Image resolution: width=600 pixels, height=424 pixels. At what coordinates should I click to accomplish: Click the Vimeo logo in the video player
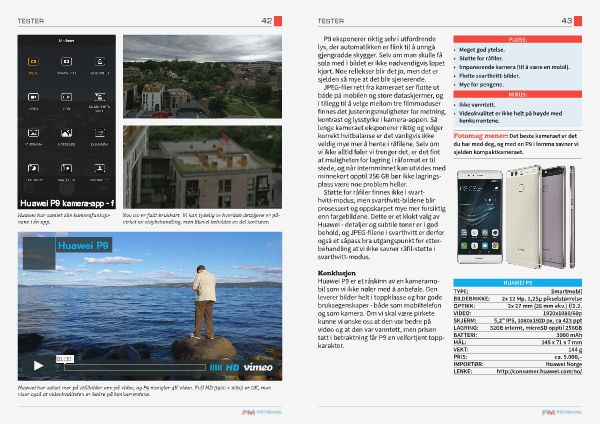coord(258,367)
